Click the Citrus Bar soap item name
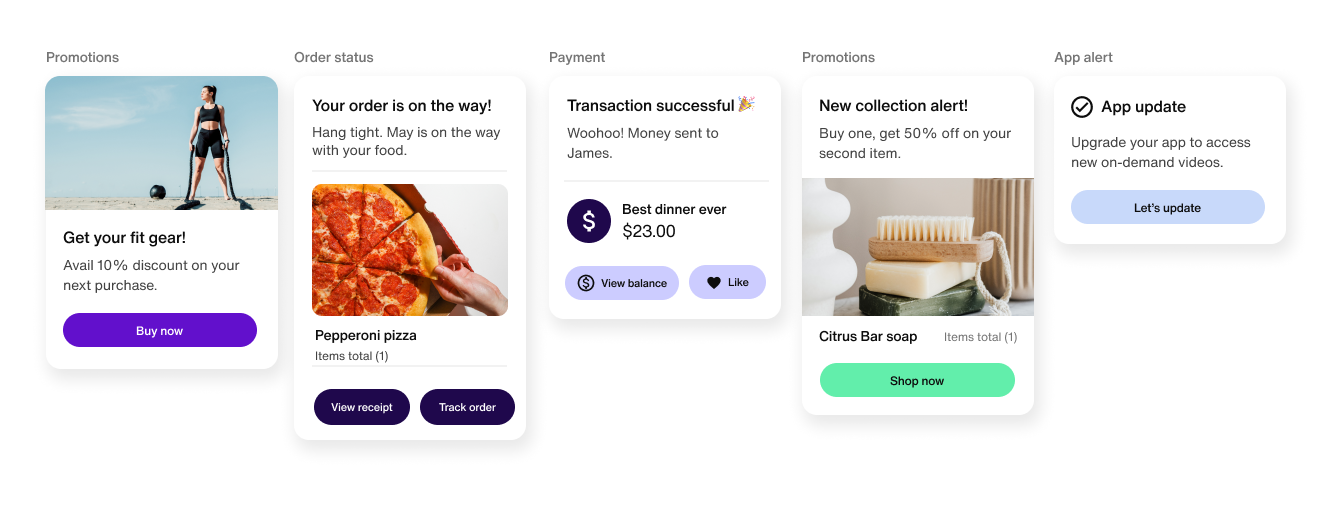This screenshot has height=522, width=1322. point(868,336)
